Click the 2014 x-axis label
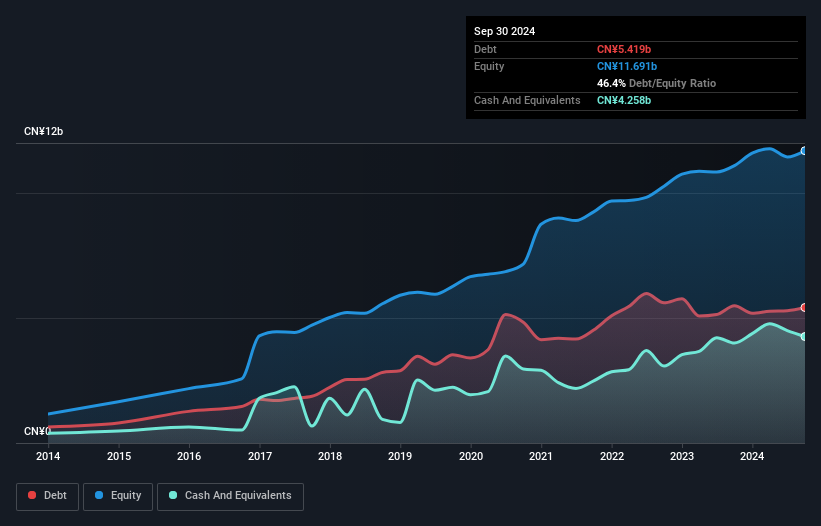 pyautogui.click(x=48, y=456)
